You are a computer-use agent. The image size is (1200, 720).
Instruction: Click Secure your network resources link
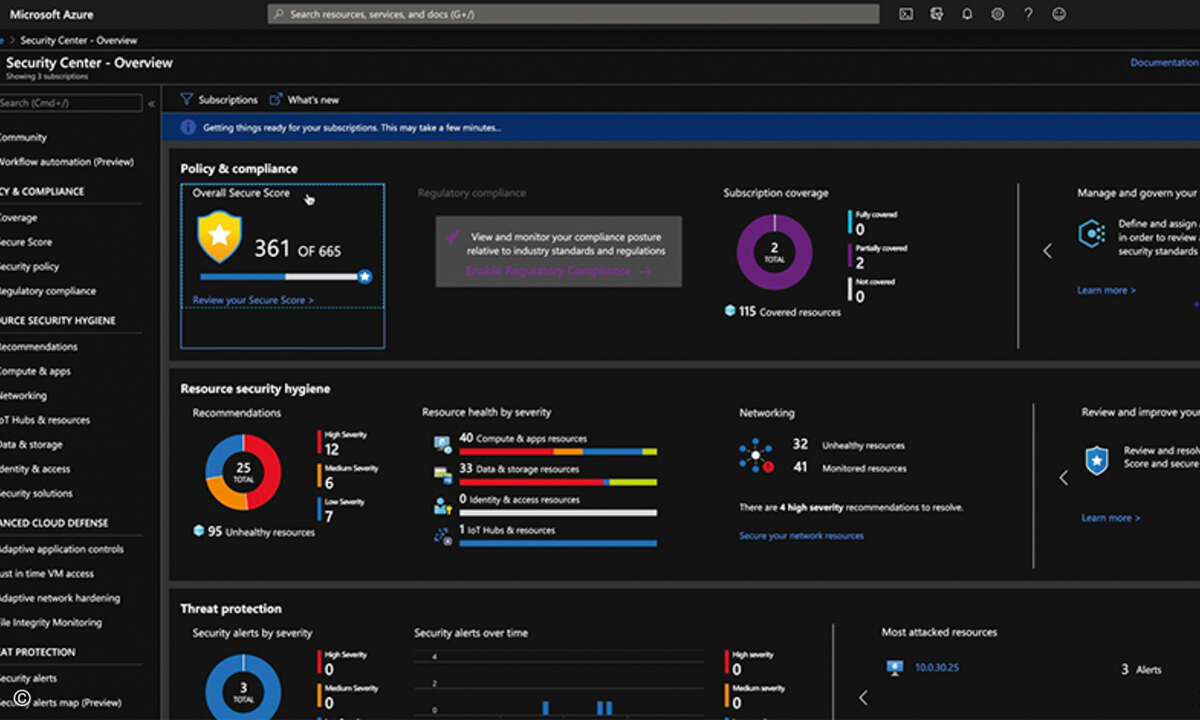tap(801, 536)
